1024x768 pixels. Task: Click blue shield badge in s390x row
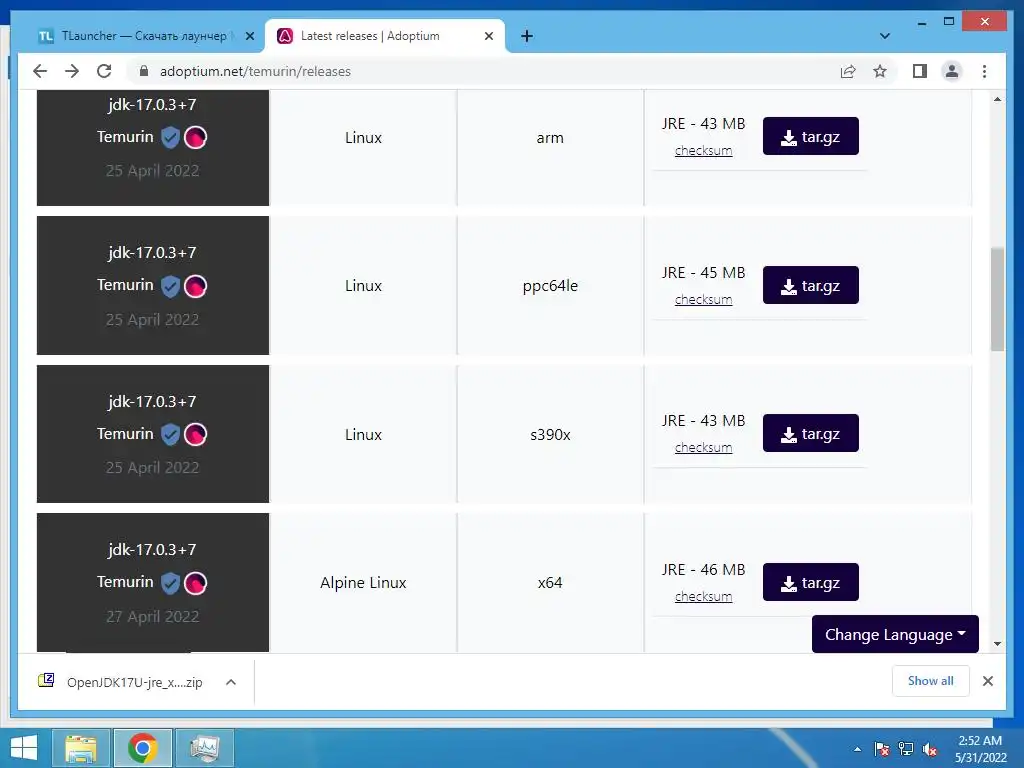tap(170, 435)
